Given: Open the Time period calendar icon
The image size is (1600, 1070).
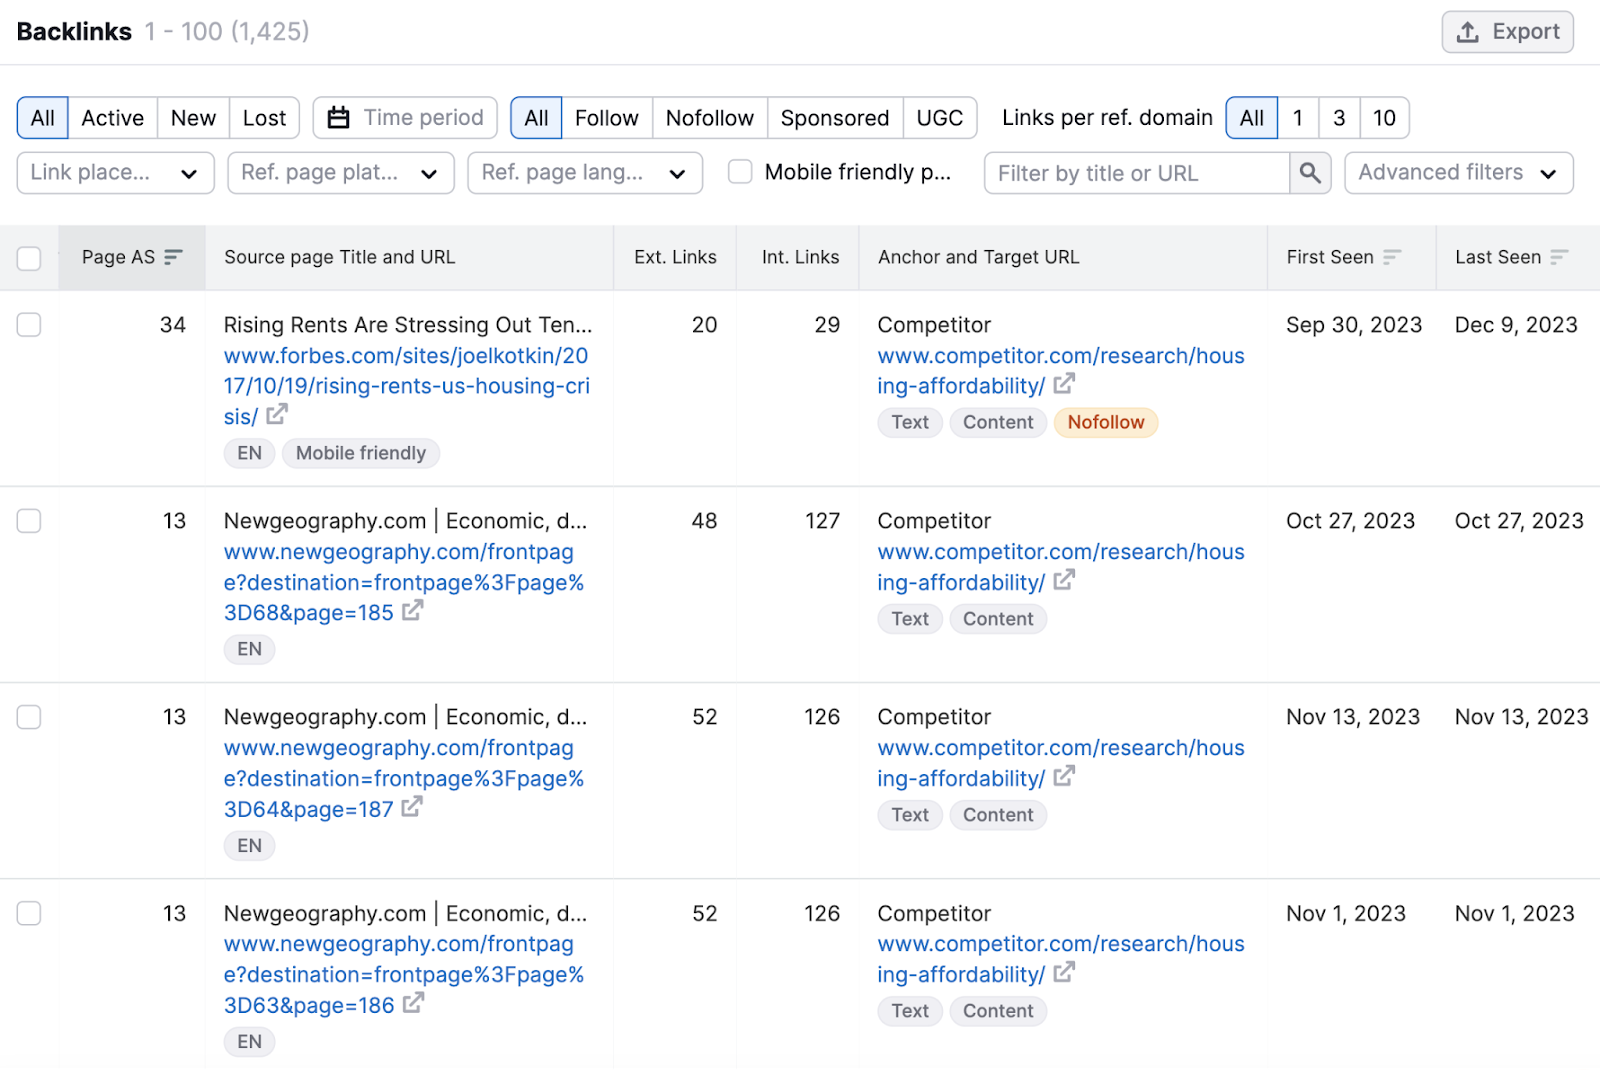Looking at the screenshot, I should tap(340, 117).
